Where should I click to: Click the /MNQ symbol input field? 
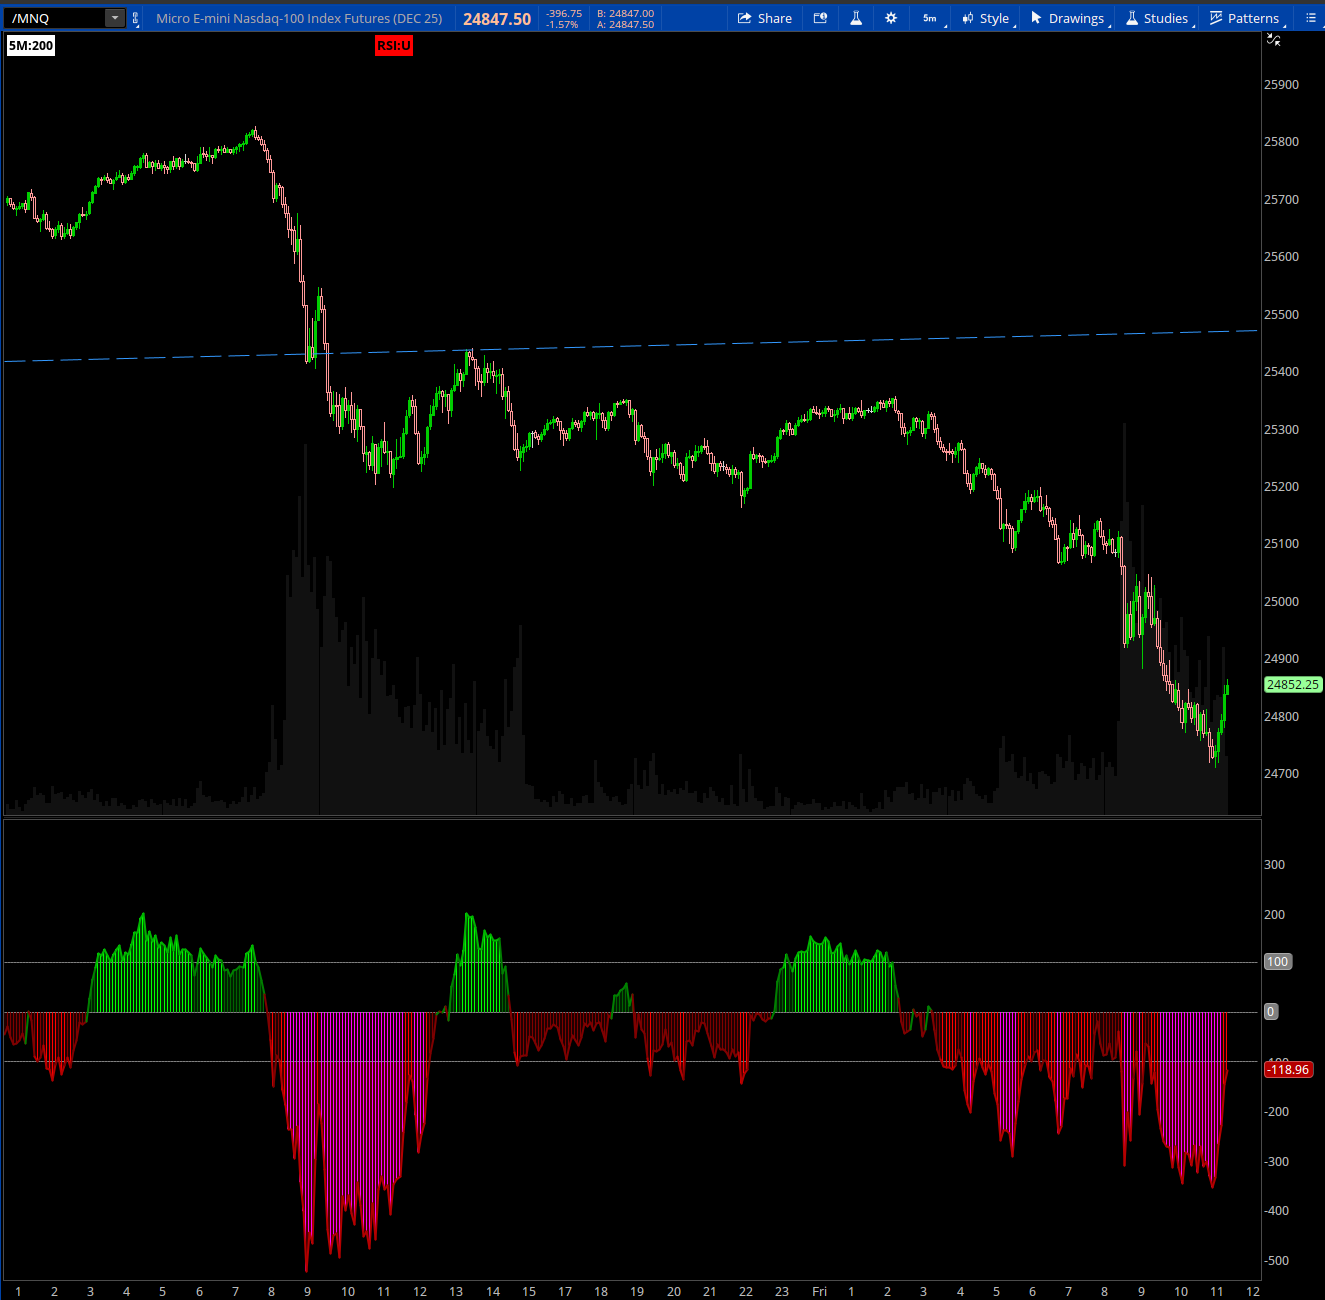(55, 18)
